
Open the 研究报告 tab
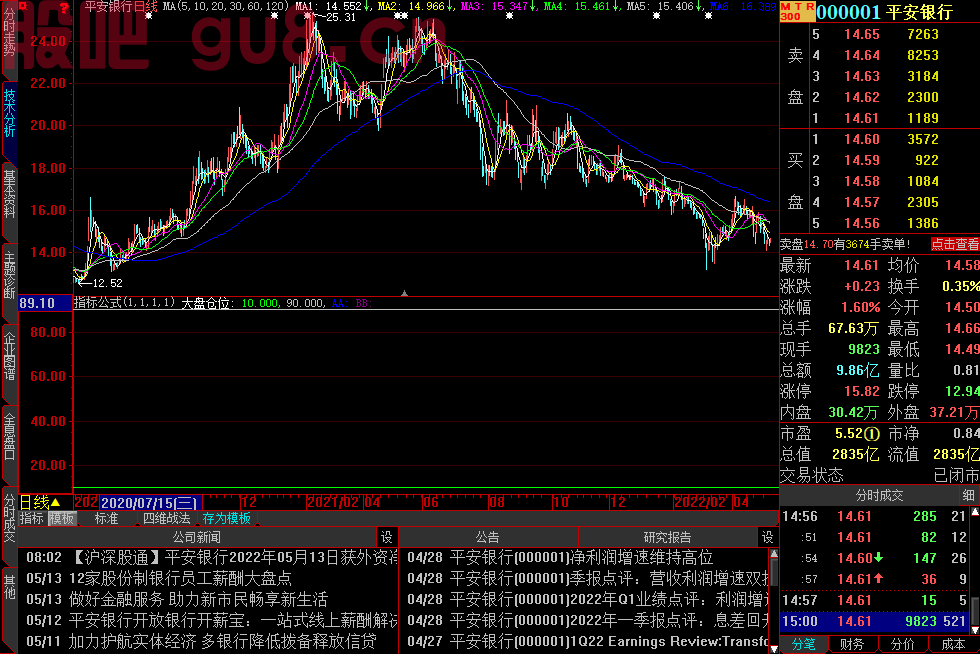(668, 537)
